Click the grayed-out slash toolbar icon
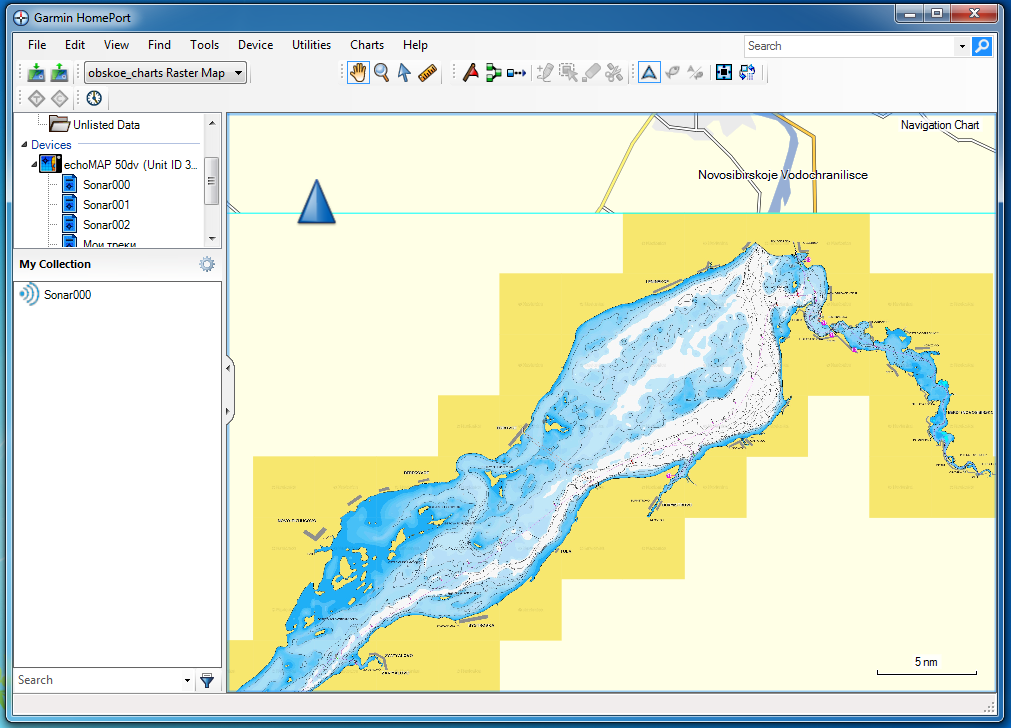 (x=695, y=72)
